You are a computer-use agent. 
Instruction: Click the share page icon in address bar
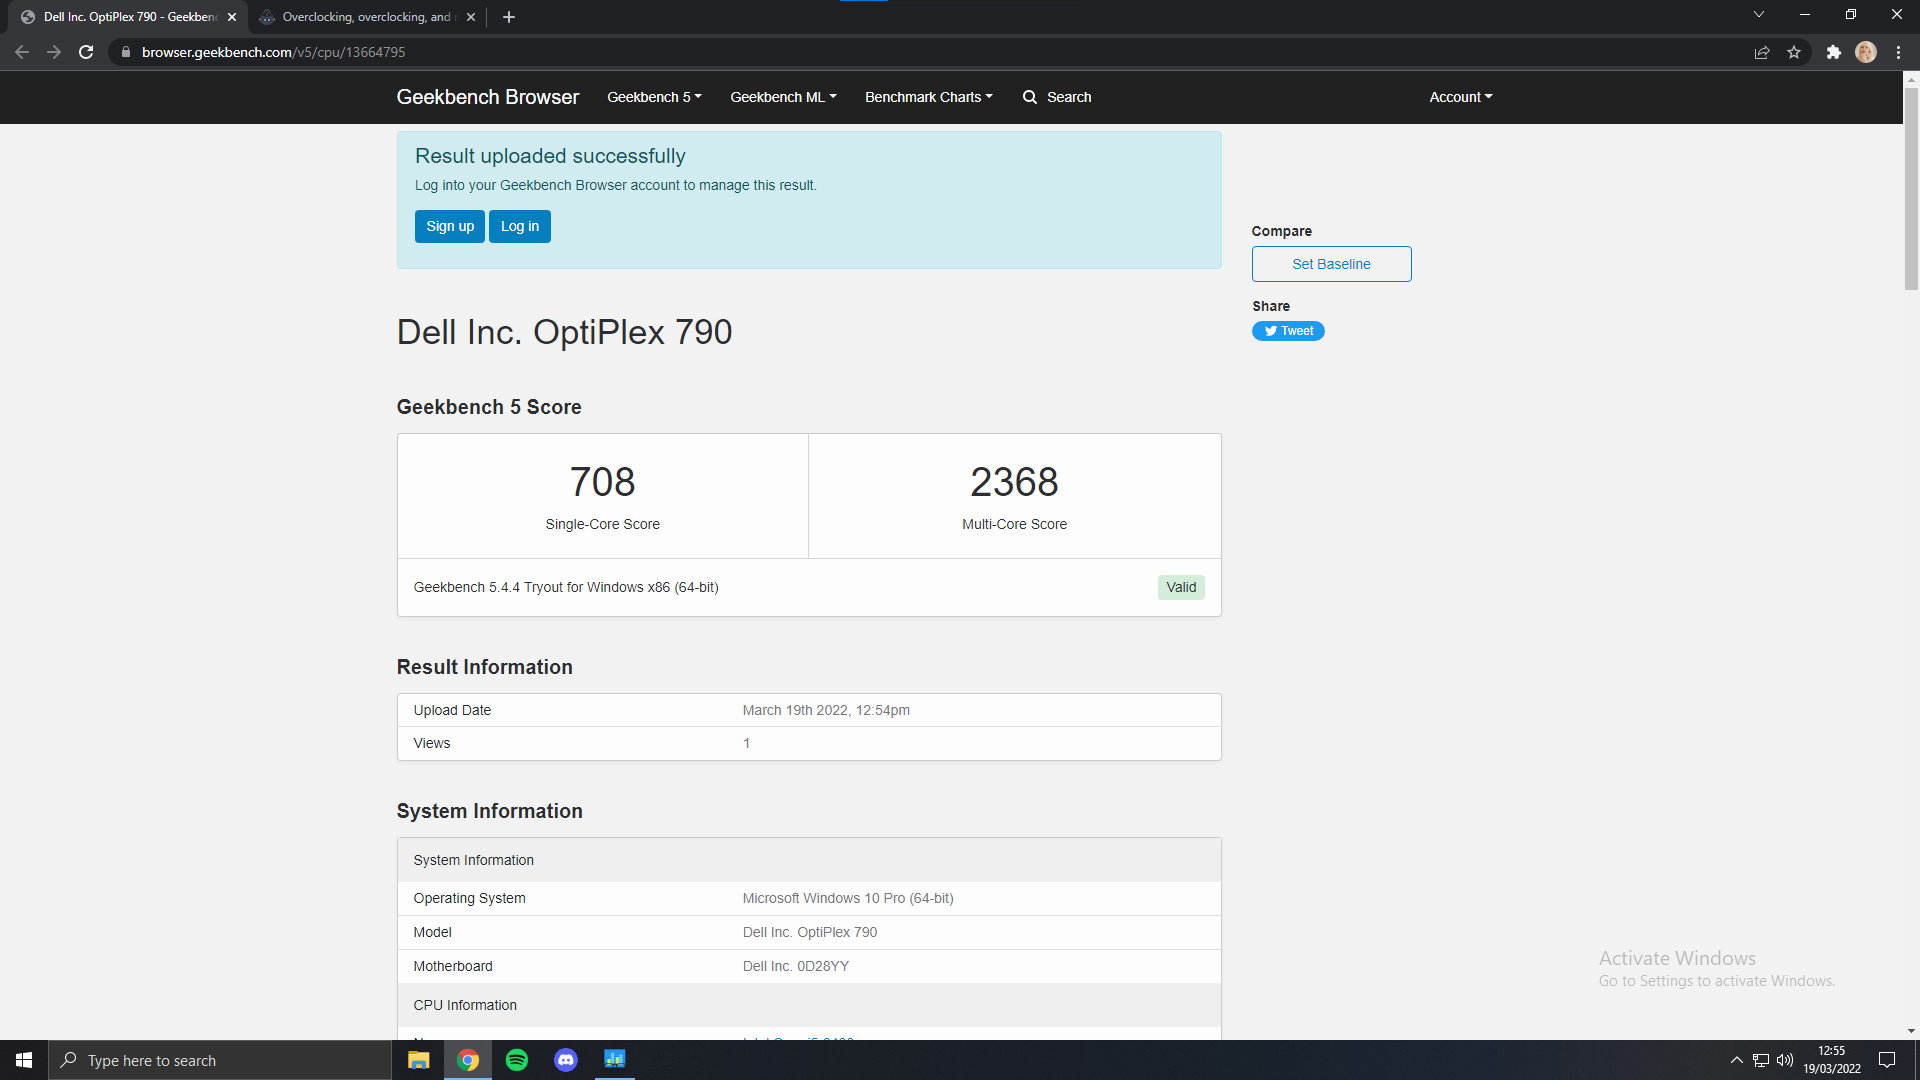(x=1762, y=52)
